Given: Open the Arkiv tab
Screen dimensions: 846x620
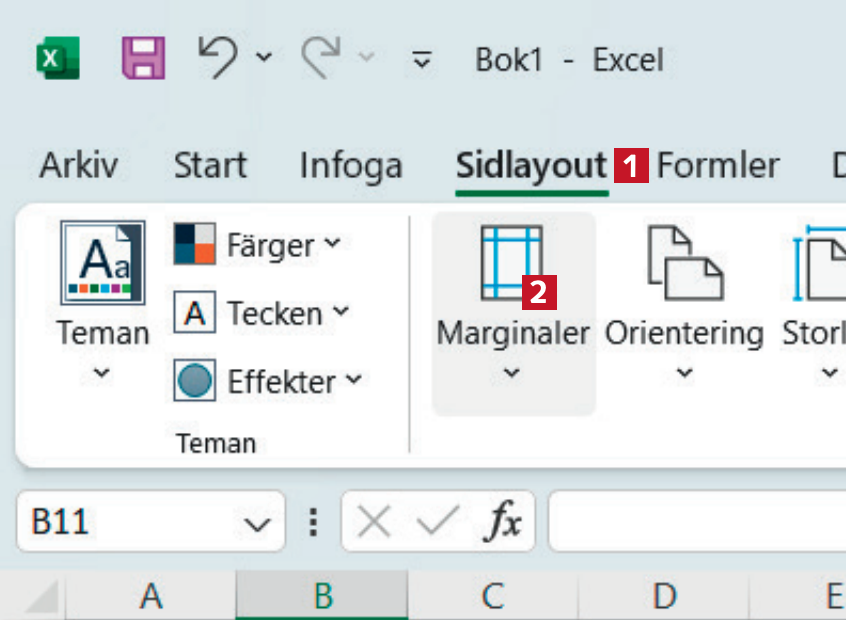Looking at the screenshot, I should tap(78, 165).
